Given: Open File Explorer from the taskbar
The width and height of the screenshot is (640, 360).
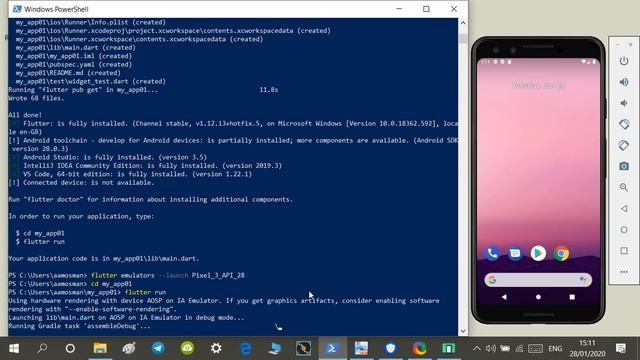Looking at the screenshot, I should click(100, 348).
